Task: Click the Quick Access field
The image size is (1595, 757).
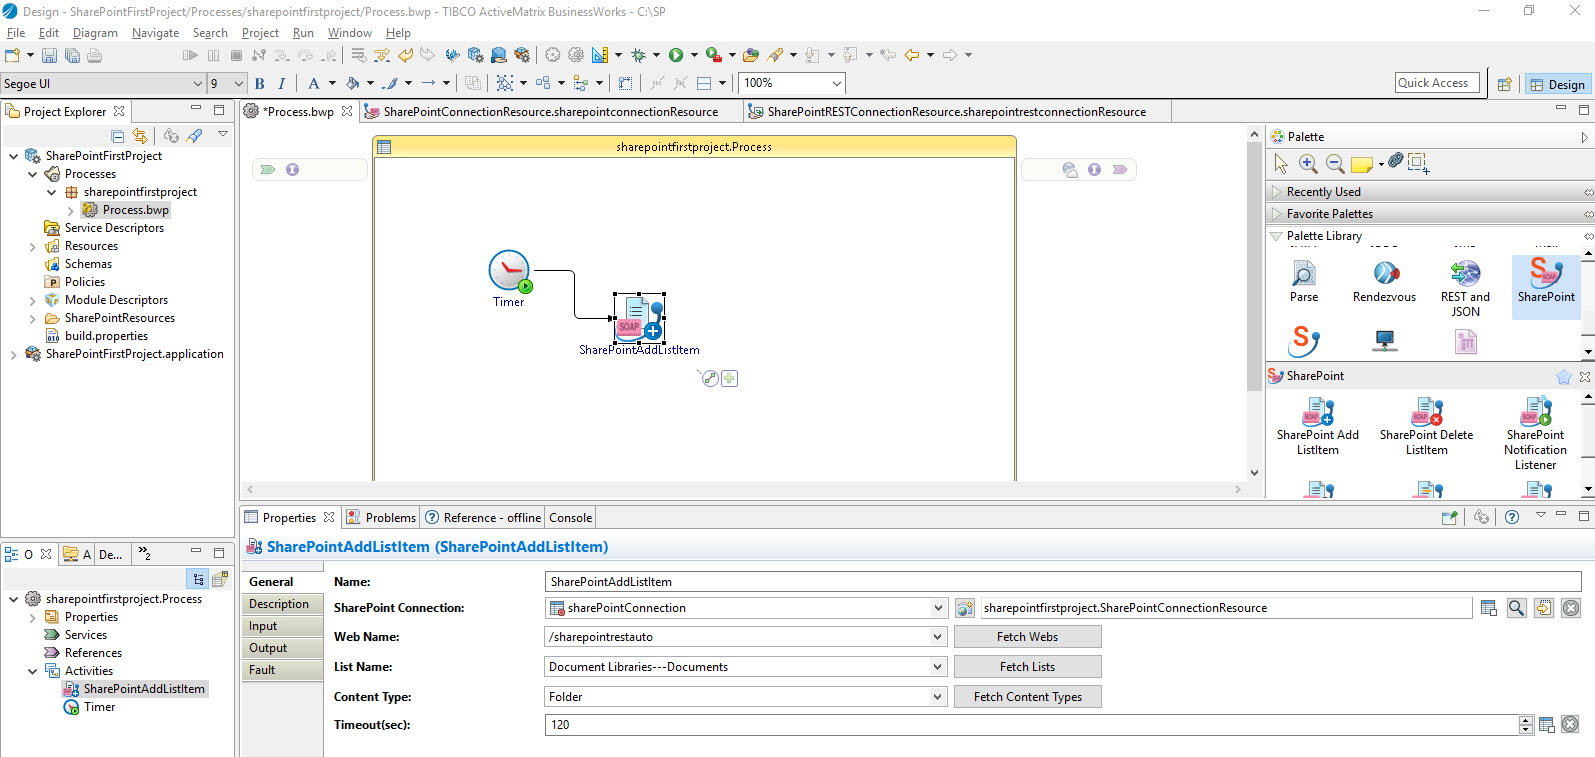Action: (x=1437, y=83)
